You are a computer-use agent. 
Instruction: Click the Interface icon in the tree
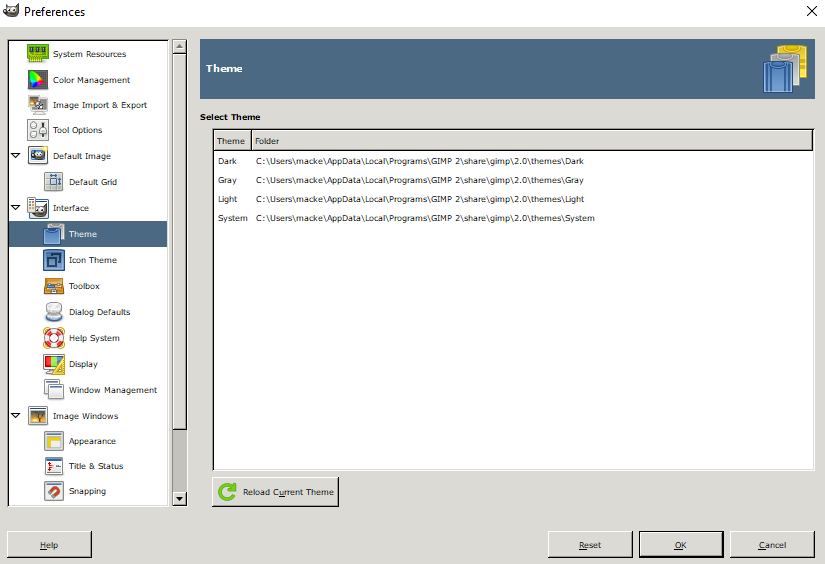pos(38,208)
